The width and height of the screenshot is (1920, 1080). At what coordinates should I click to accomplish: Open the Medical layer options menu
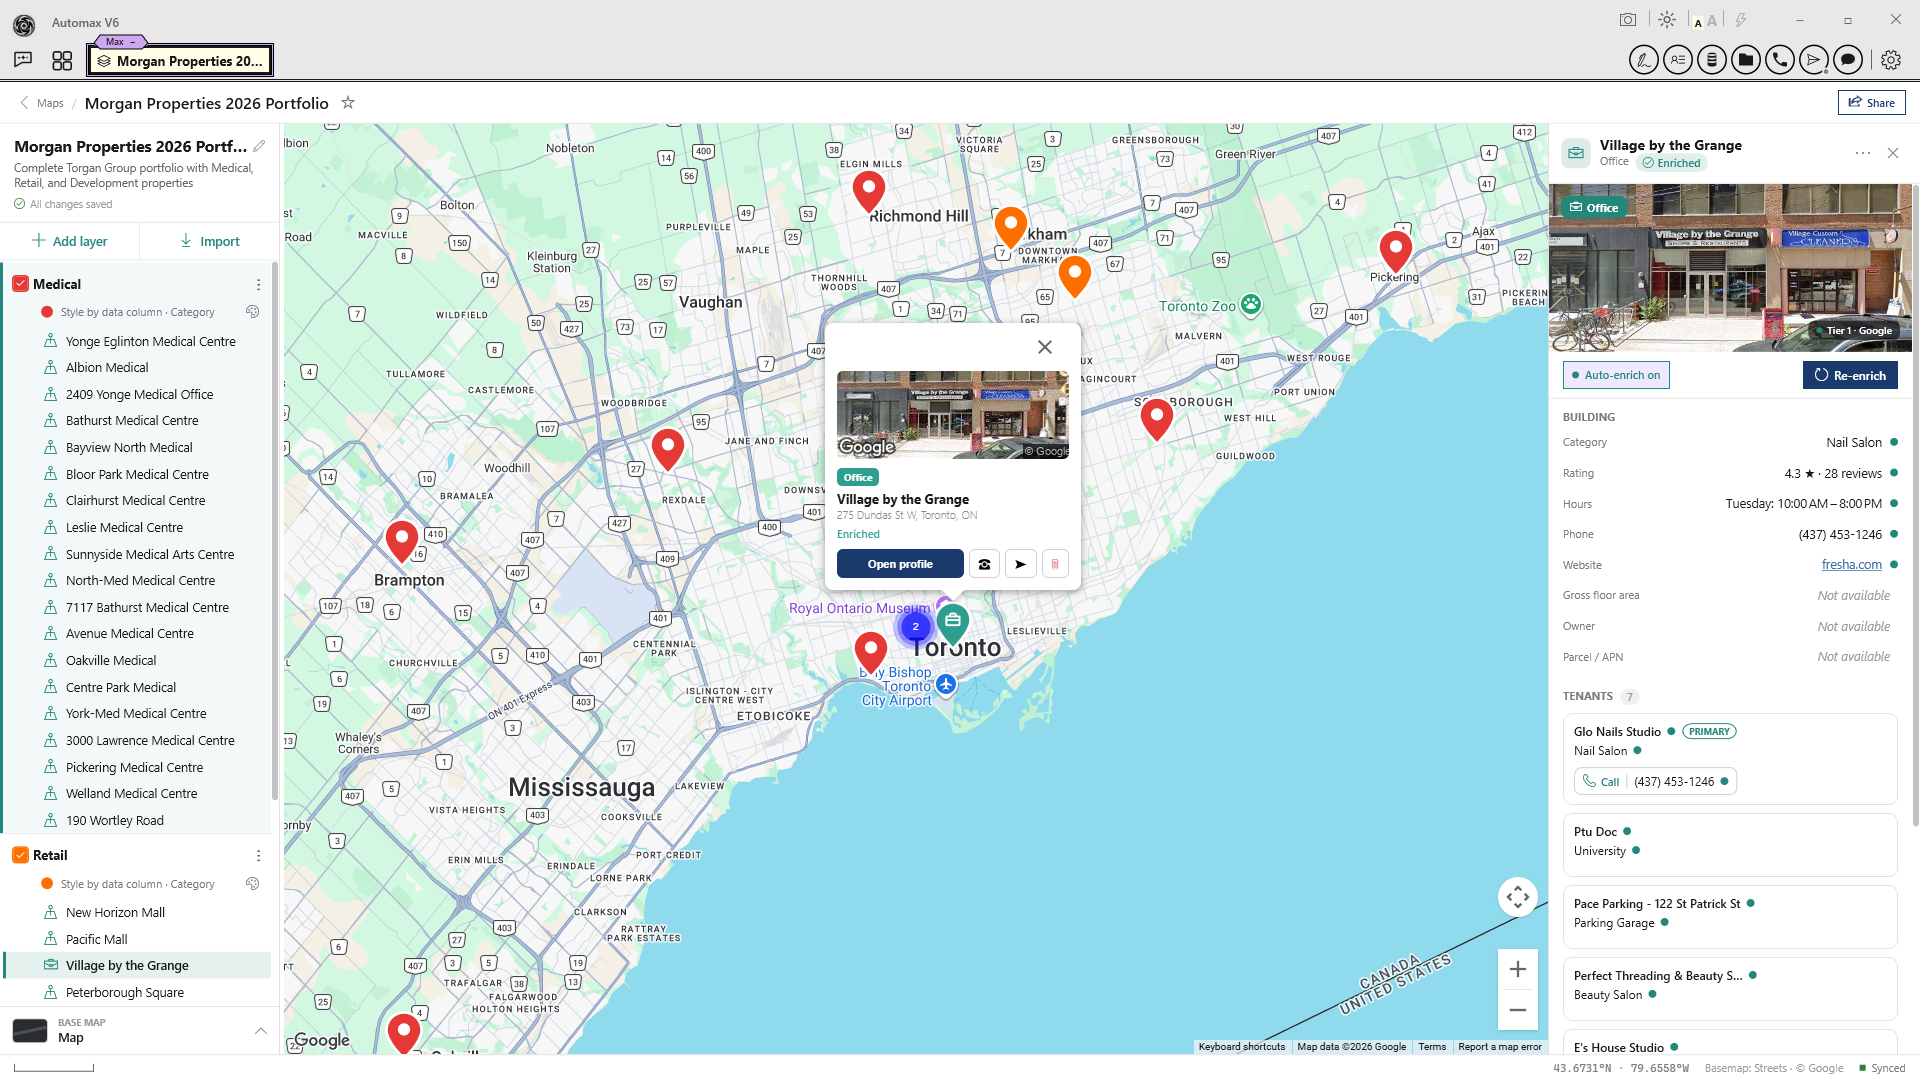tap(258, 285)
